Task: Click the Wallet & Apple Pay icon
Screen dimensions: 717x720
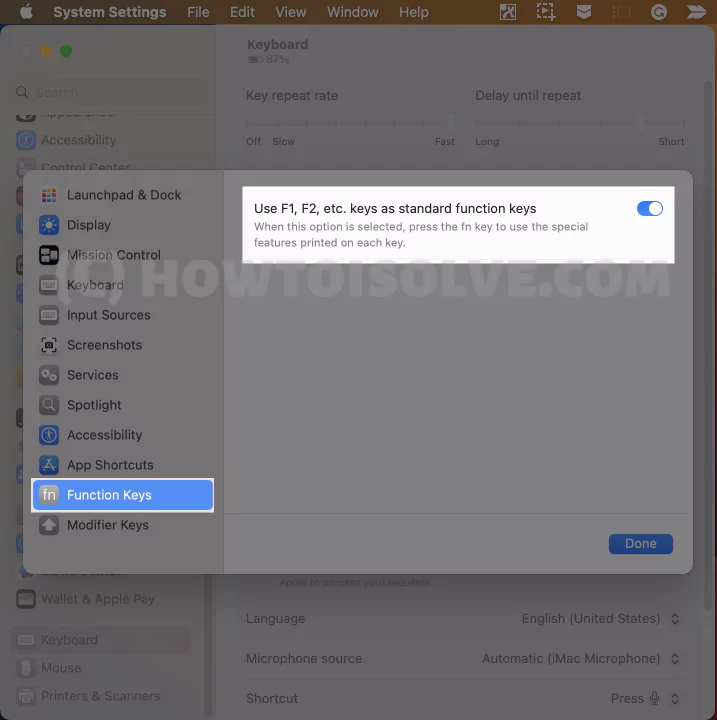Action: click(26, 599)
